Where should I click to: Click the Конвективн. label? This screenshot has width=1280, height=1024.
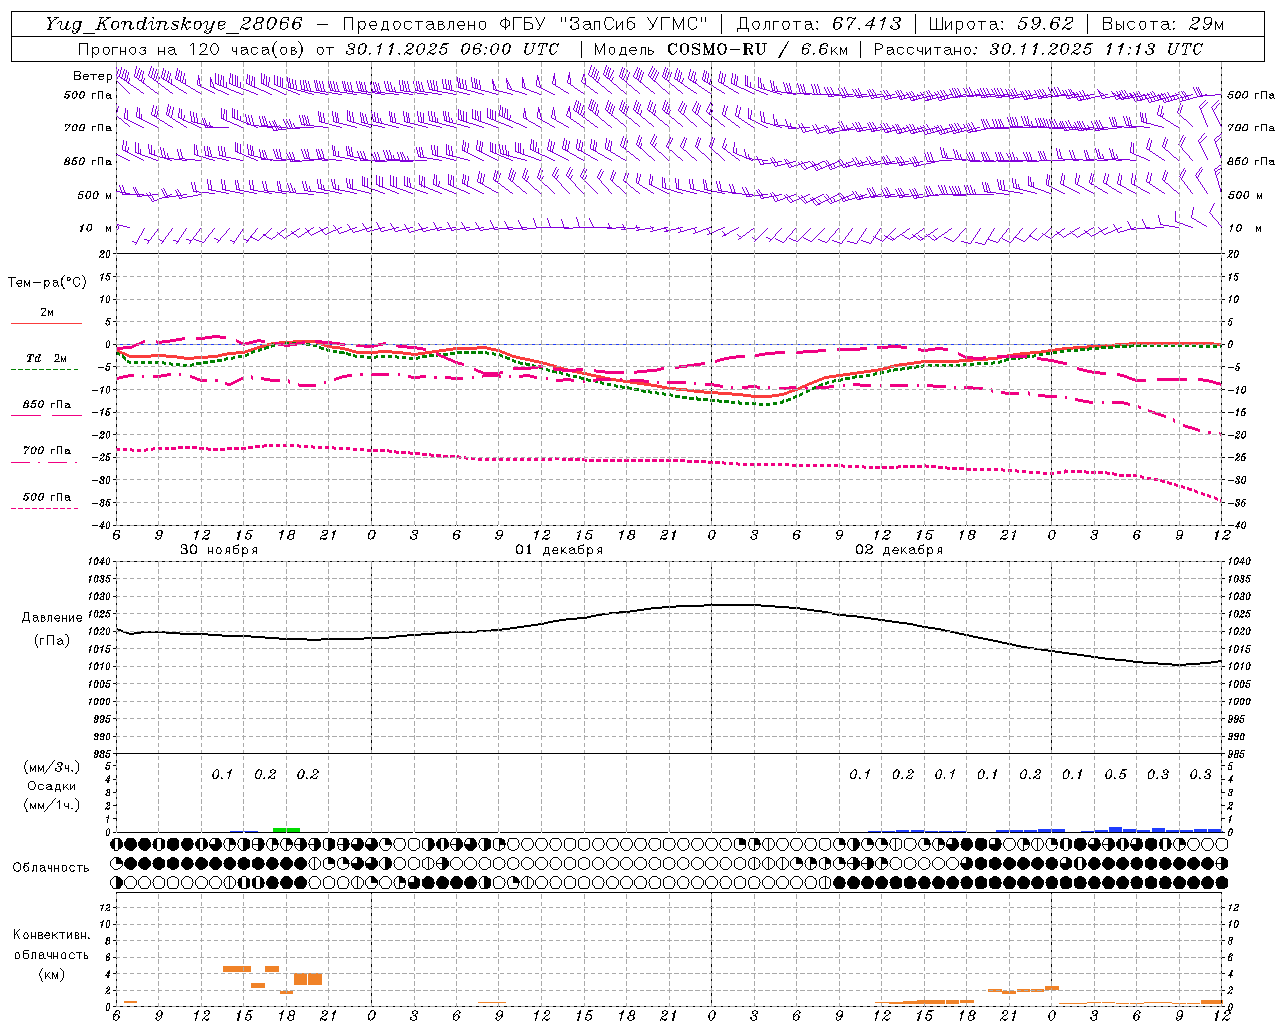(51, 935)
